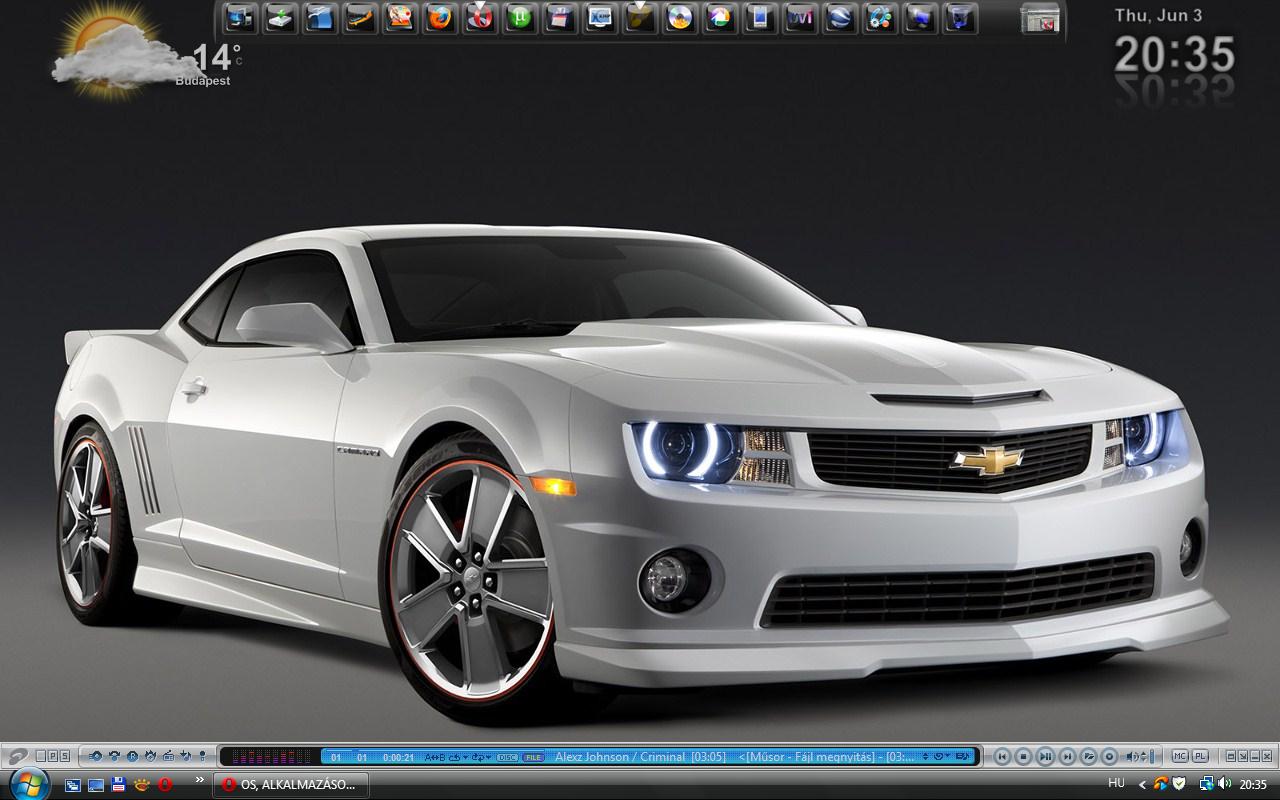Stop playback
This screenshot has width=1280, height=800.
click(1024, 757)
